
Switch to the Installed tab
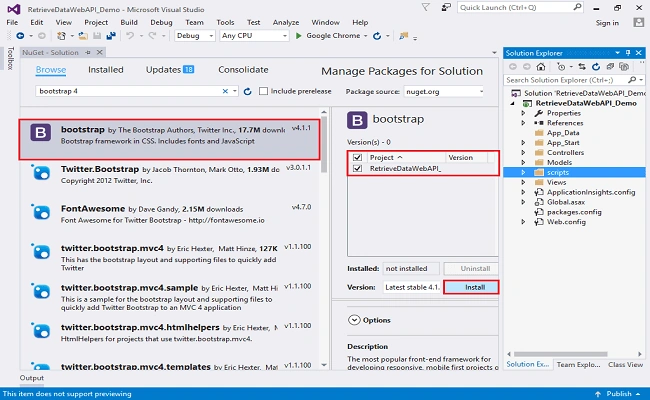pos(106,70)
